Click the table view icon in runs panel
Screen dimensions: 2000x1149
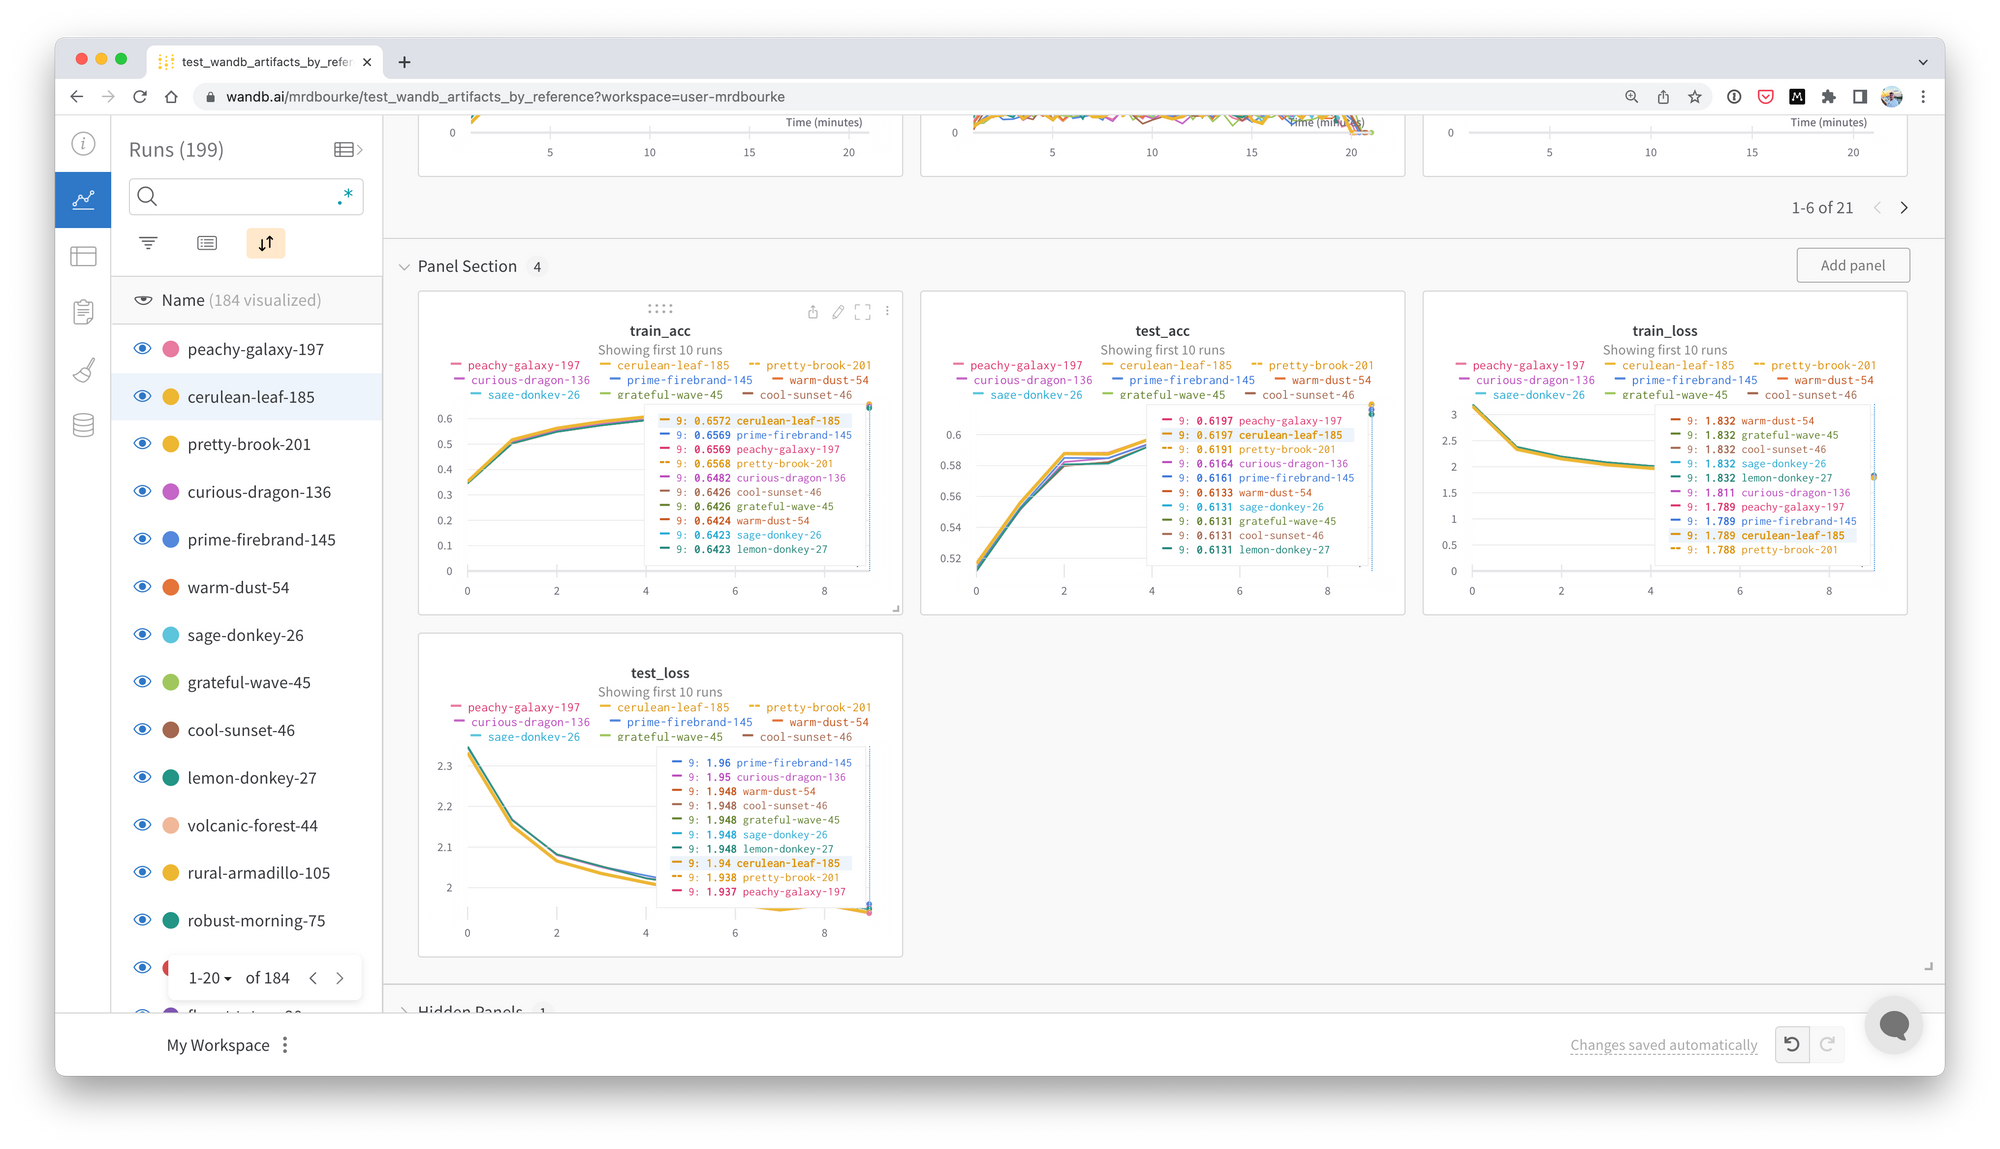[x=343, y=148]
